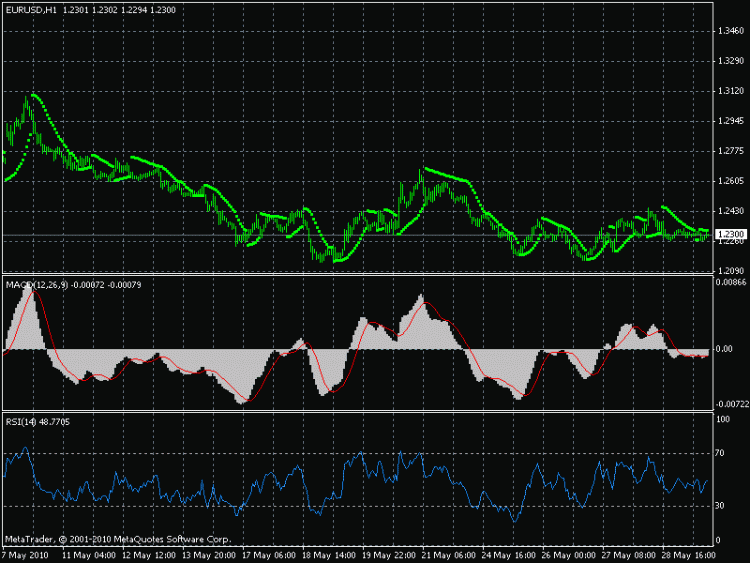
Task: Click the 11 May 04:00 time label
Action: tap(89, 555)
